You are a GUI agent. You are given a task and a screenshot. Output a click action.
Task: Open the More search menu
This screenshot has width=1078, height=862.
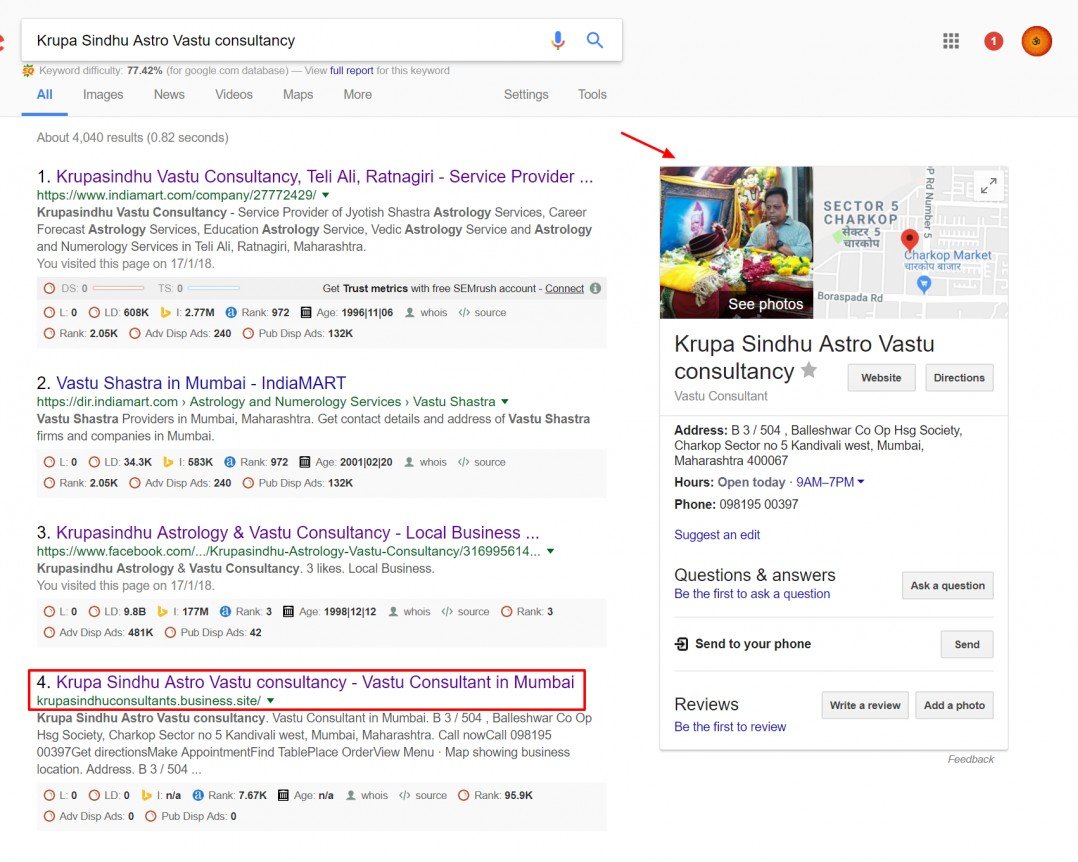click(x=358, y=94)
